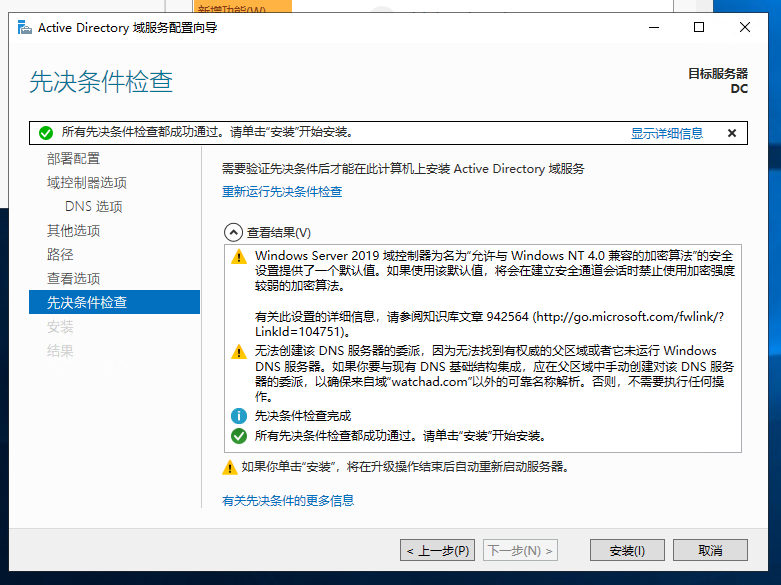Select 域控制器选项 in the sidebar

coord(87,183)
